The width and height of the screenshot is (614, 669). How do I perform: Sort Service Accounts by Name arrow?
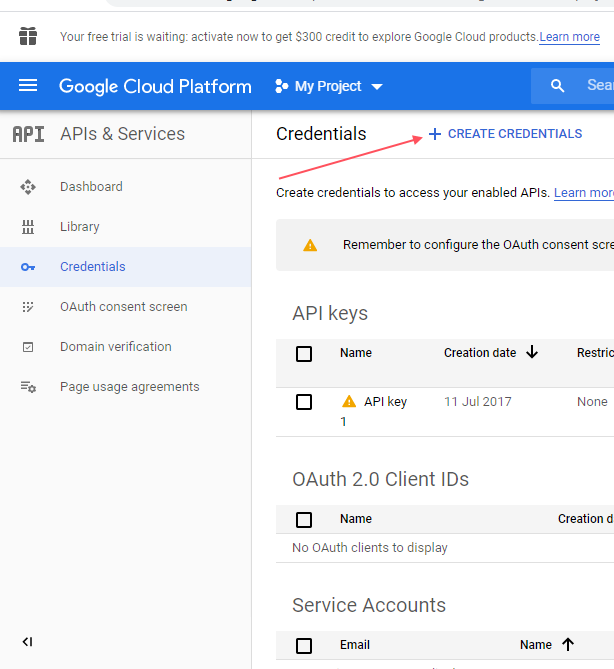tap(567, 644)
